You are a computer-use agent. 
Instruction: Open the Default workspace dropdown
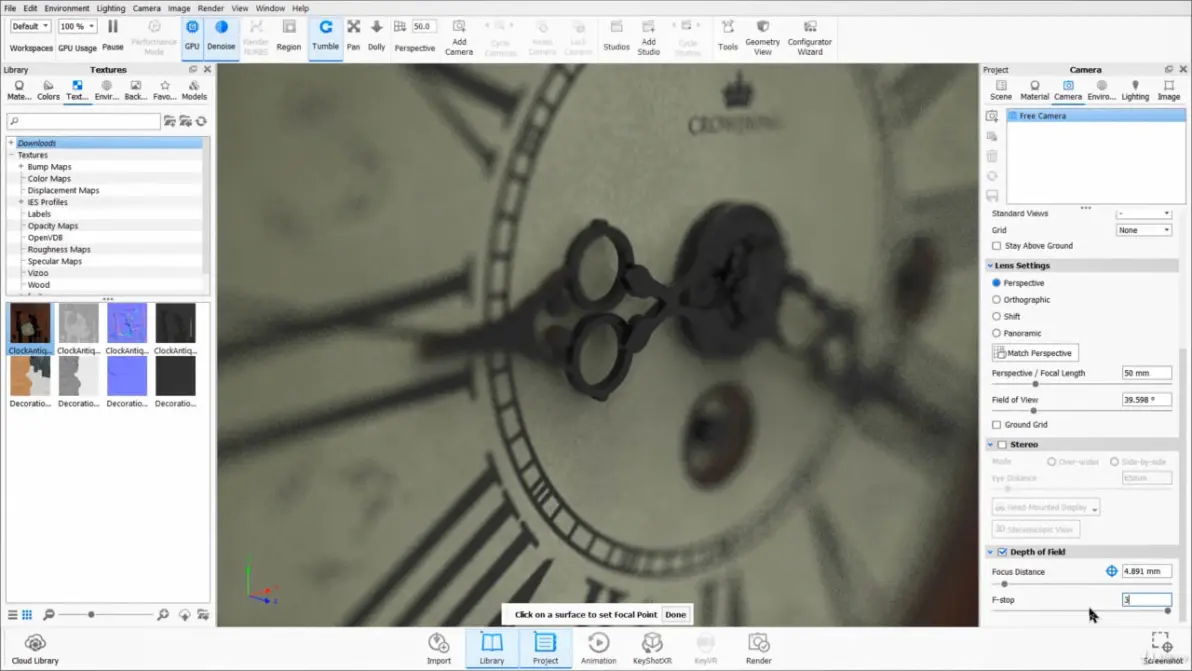(30, 26)
